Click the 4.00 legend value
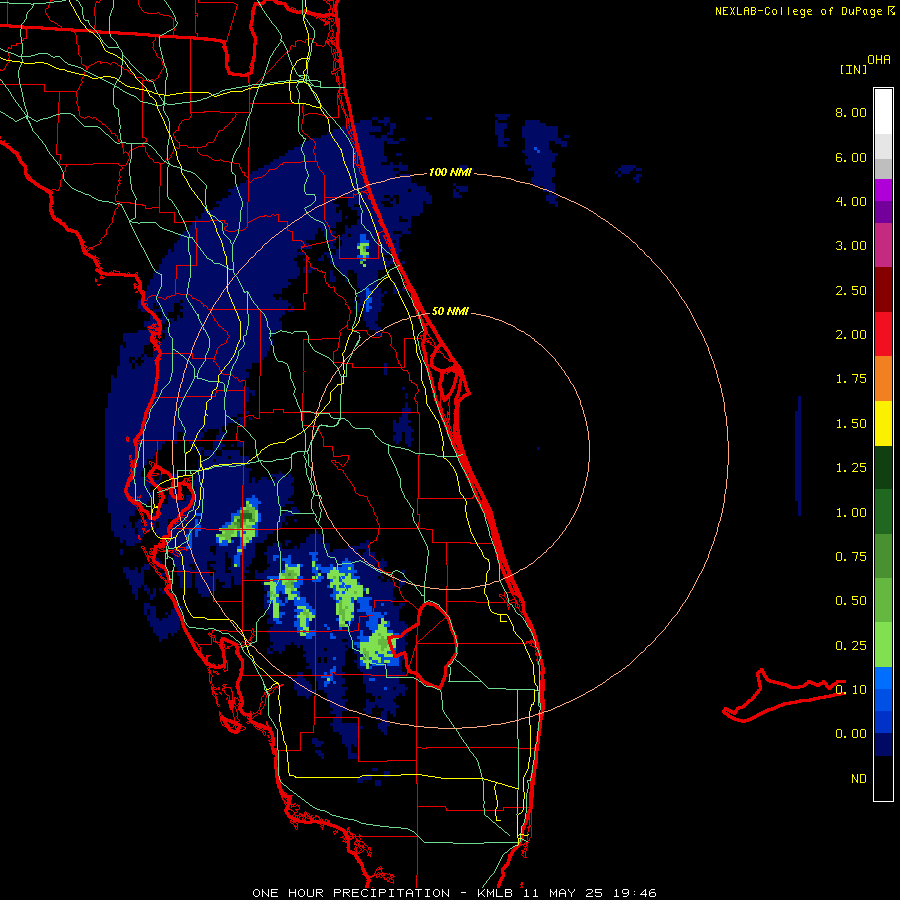 tap(851, 201)
